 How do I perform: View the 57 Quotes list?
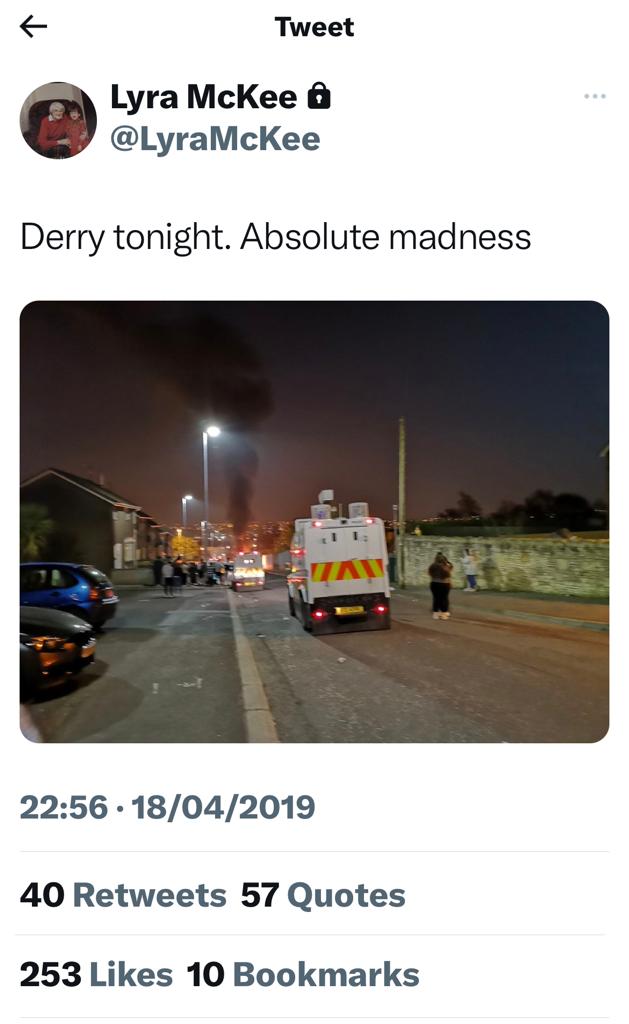[x=323, y=895]
